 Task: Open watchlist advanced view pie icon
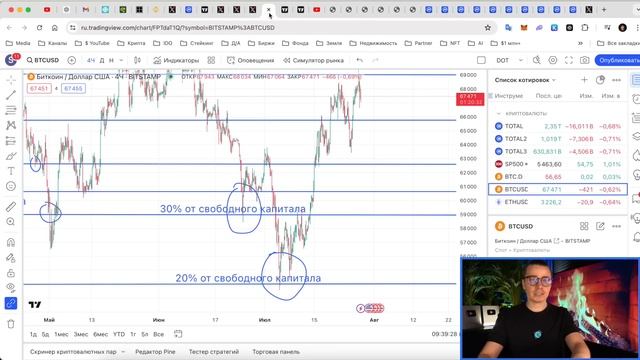pyautogui.click(x=600, y=80)
